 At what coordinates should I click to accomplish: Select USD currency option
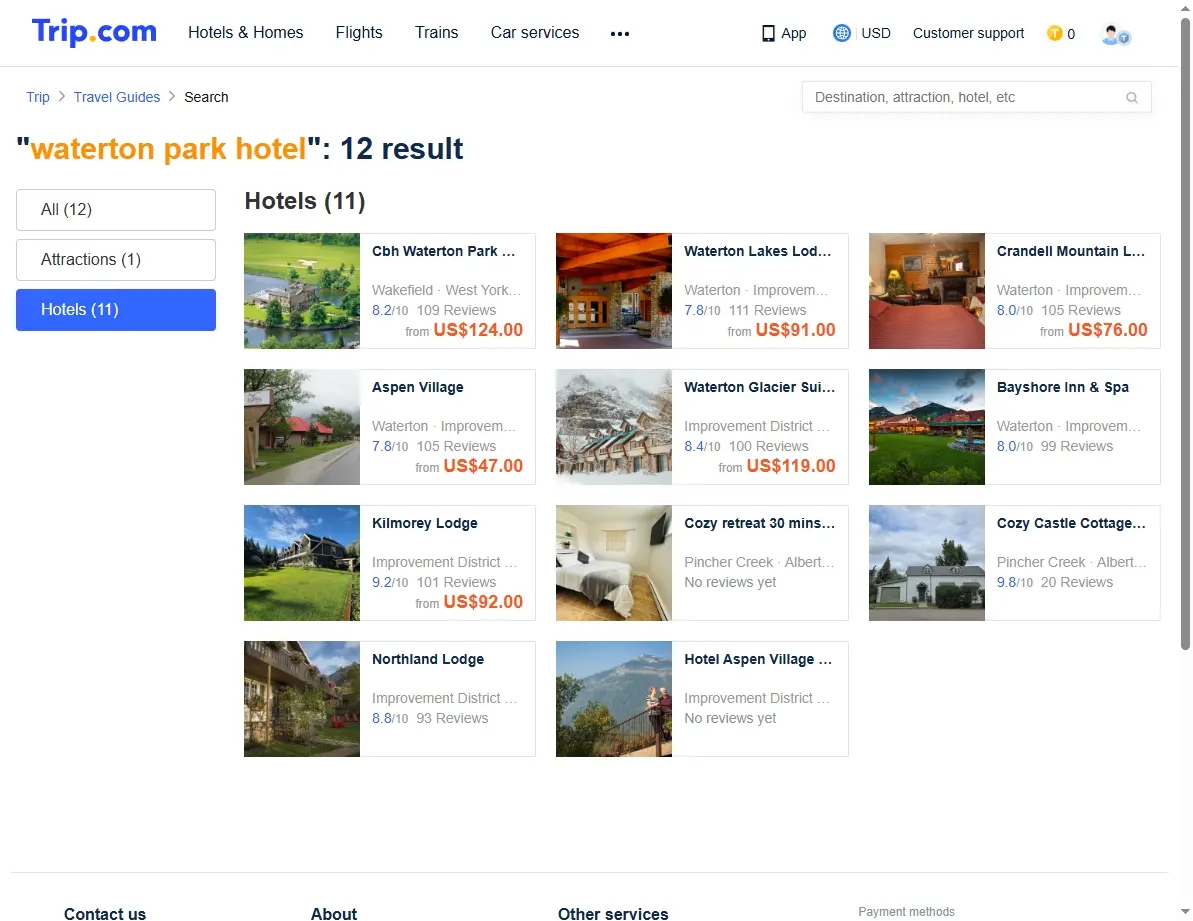[x=876, y=33]
